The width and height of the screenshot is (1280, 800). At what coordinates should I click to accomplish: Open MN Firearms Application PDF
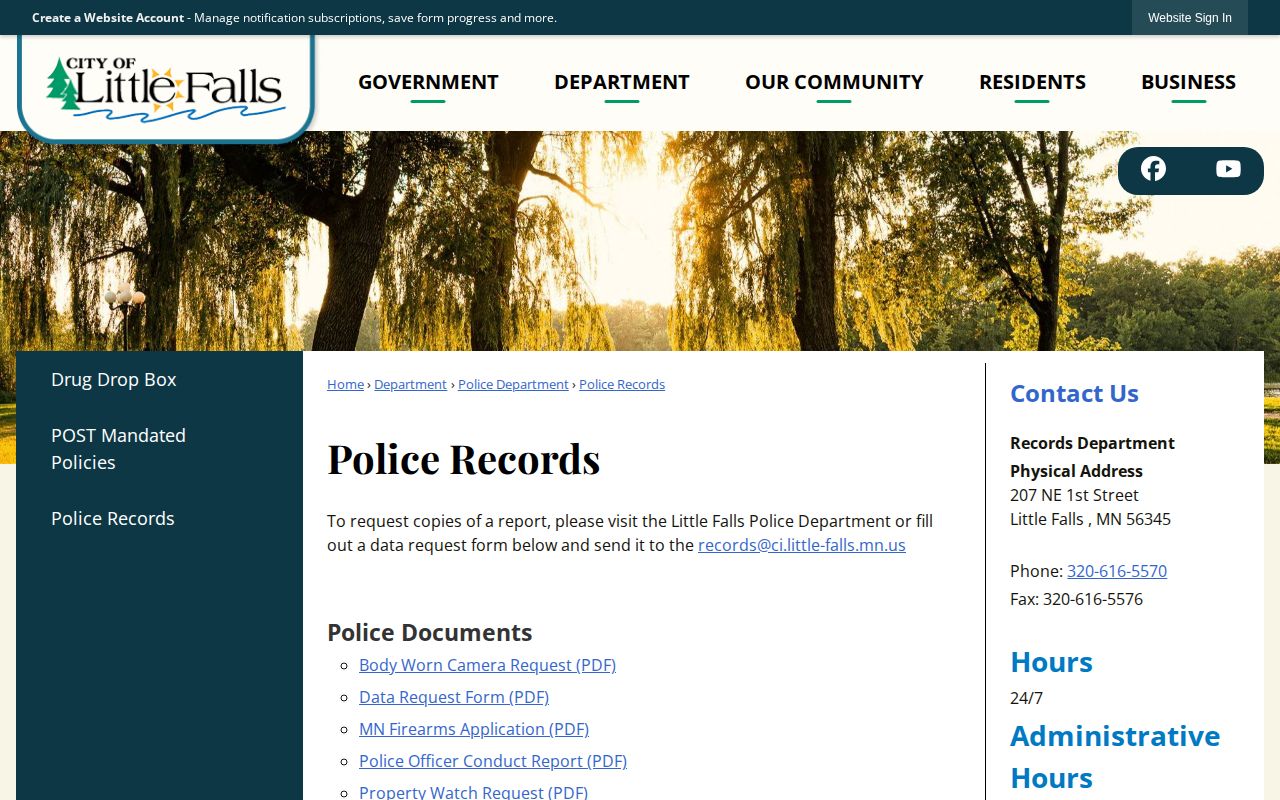click(x=474, y=729)
